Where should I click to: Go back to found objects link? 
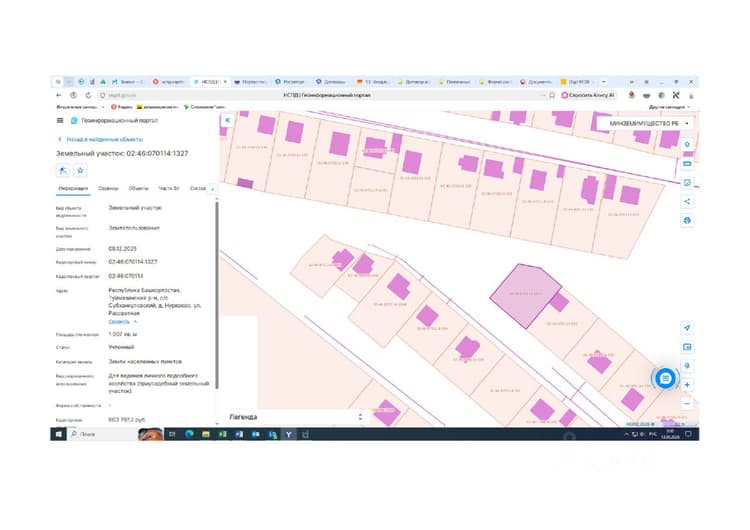point(100,139)
